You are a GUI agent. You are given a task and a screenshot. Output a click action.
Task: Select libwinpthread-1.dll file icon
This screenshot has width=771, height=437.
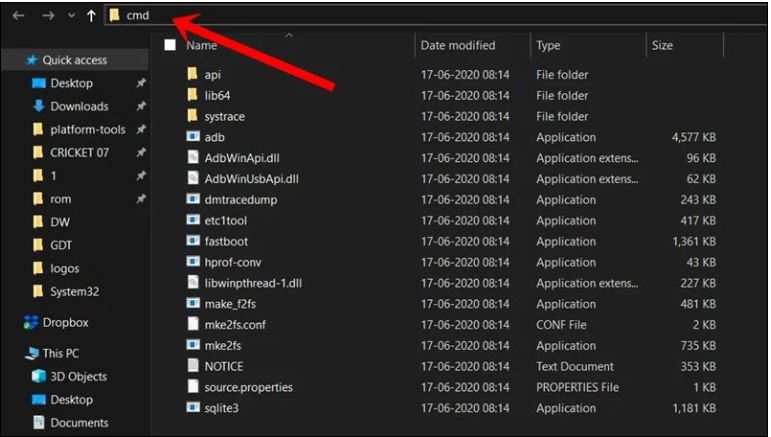pyautogui.click(x=193, y=282)
